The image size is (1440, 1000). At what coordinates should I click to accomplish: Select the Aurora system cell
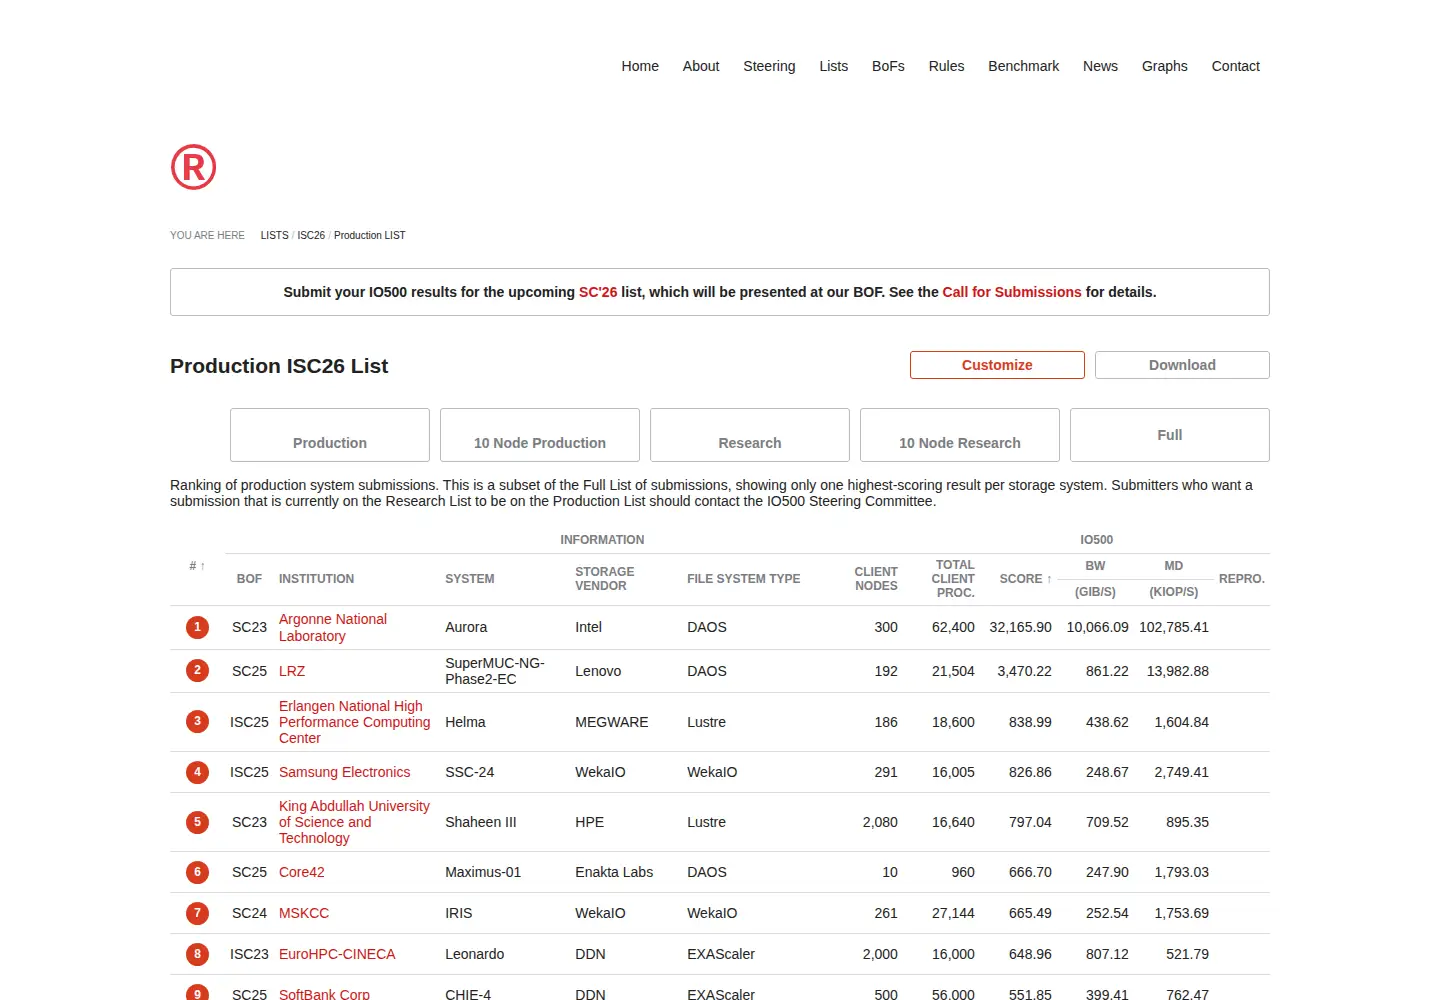pyautogui.click(x=466, y=627)
